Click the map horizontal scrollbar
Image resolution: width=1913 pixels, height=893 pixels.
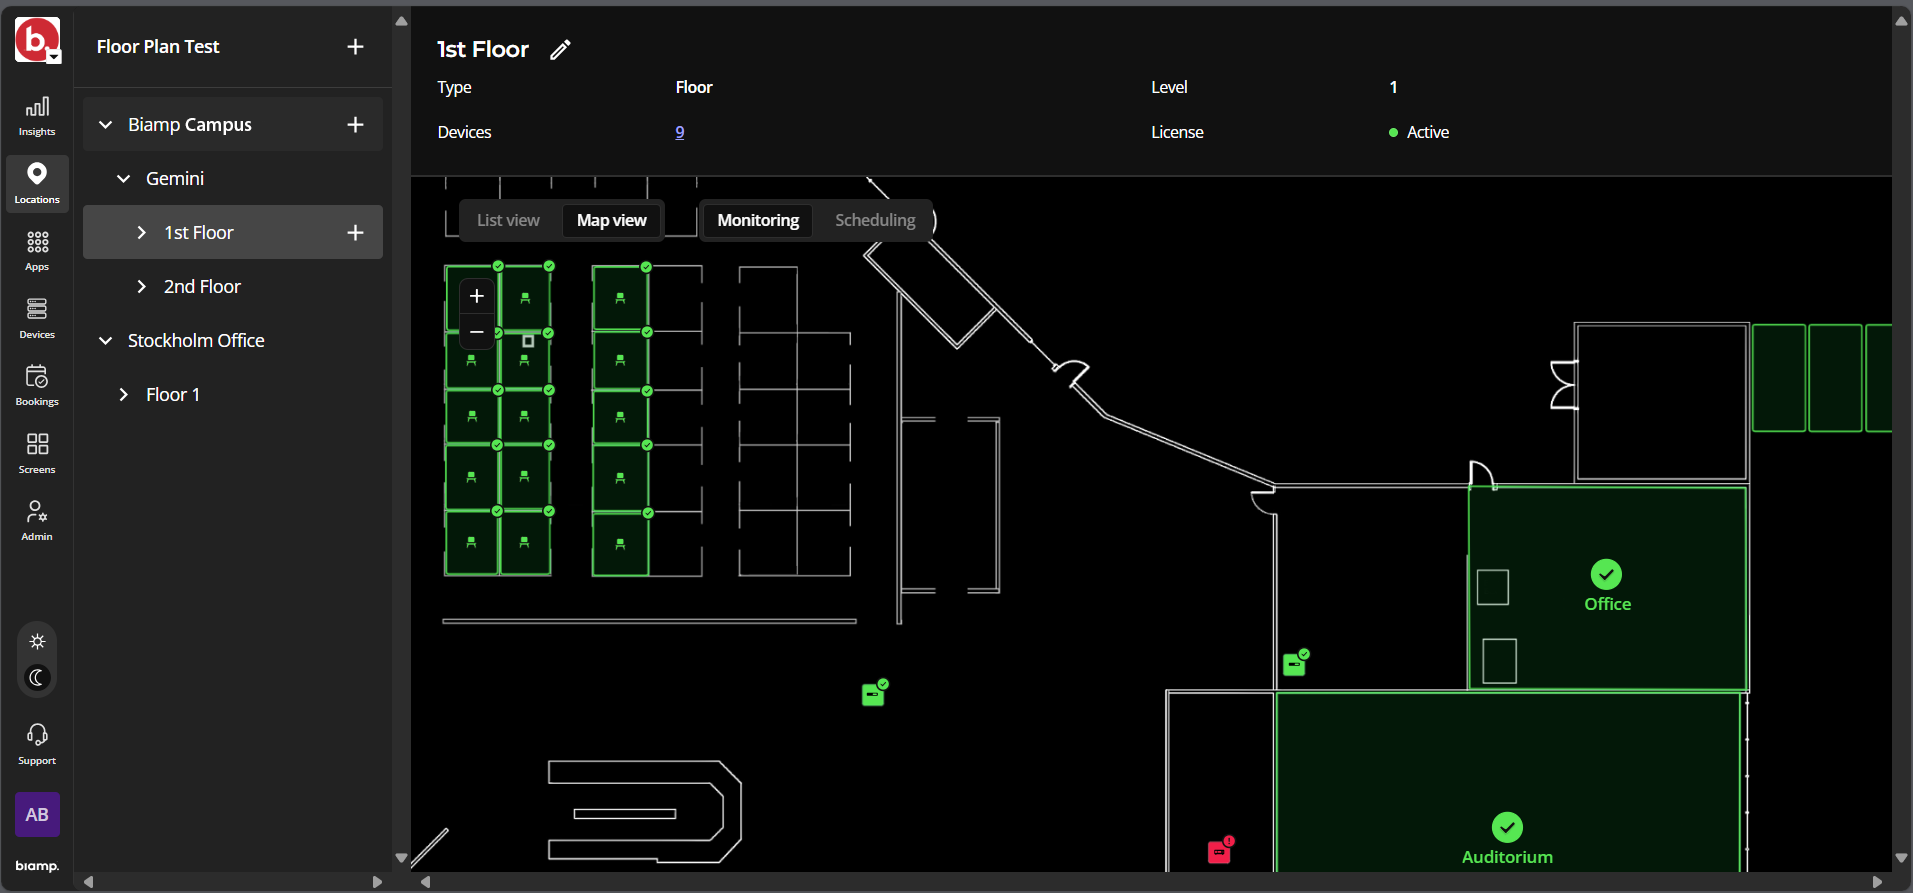1151,882
